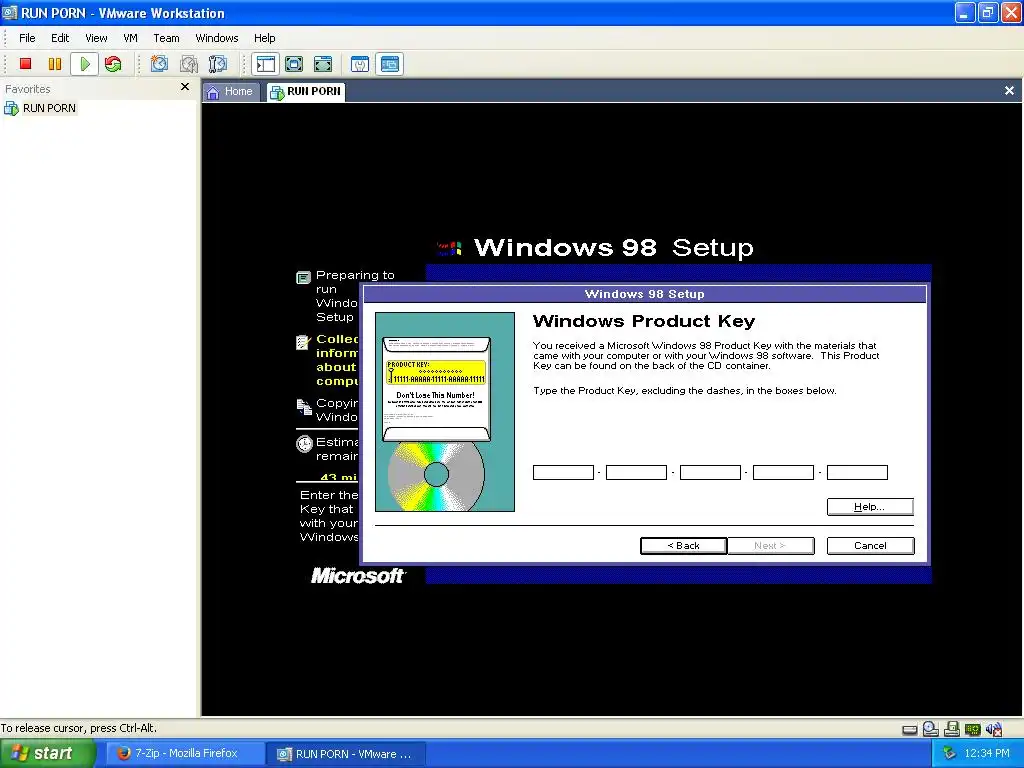
Task: Click the VMware Workstation taskbar button
Action: [x=346, y=754]
